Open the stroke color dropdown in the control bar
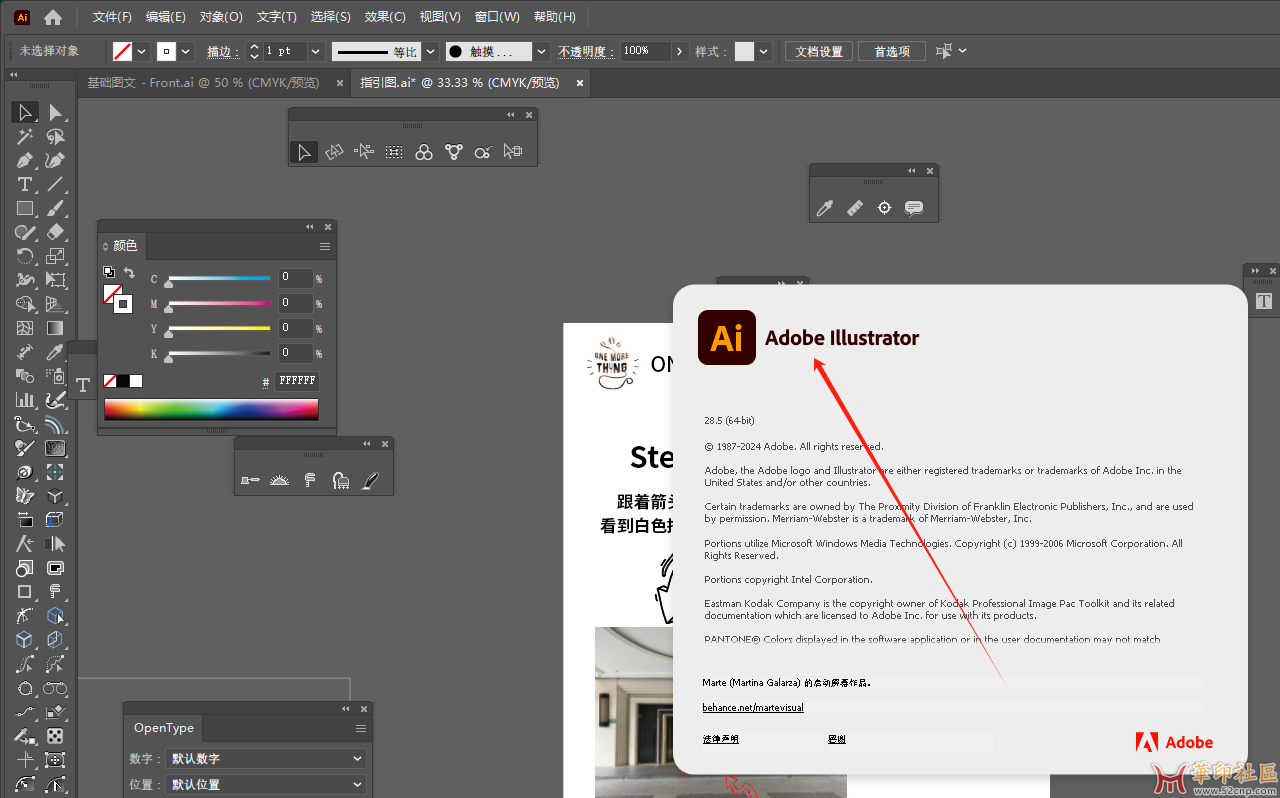Image resolution: width=1280 pixels, height=798 pixels. (187, 51)
